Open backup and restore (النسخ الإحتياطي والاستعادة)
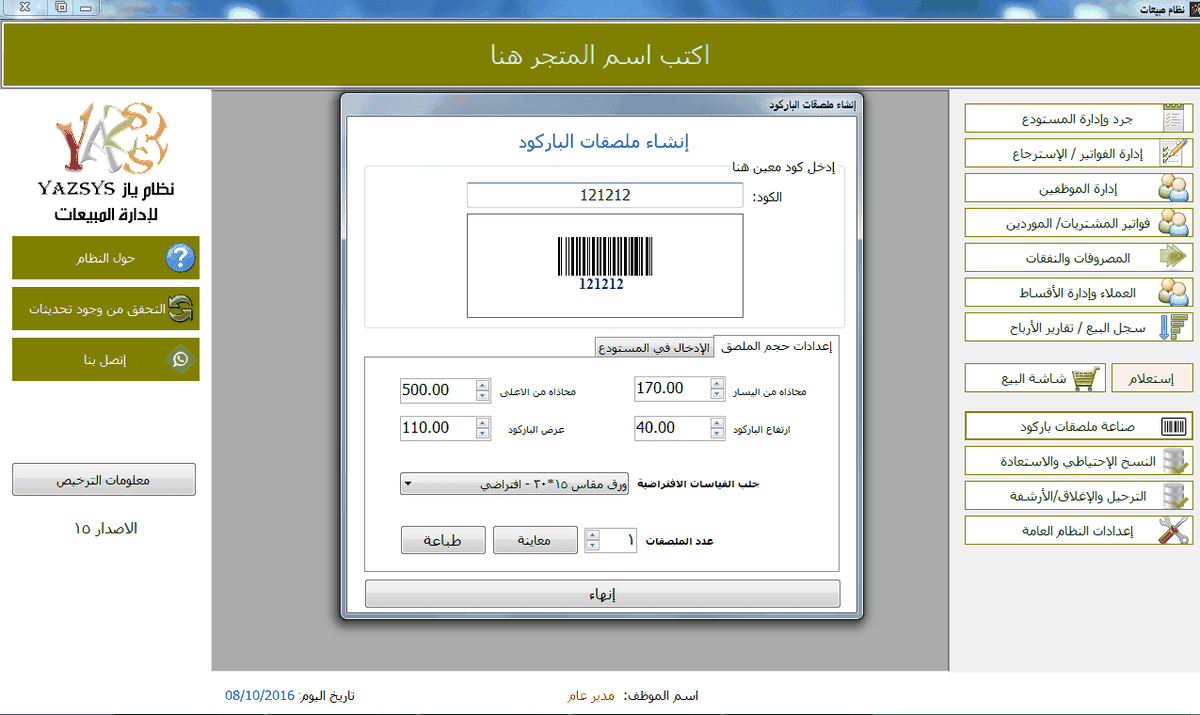 point(1078,461)
